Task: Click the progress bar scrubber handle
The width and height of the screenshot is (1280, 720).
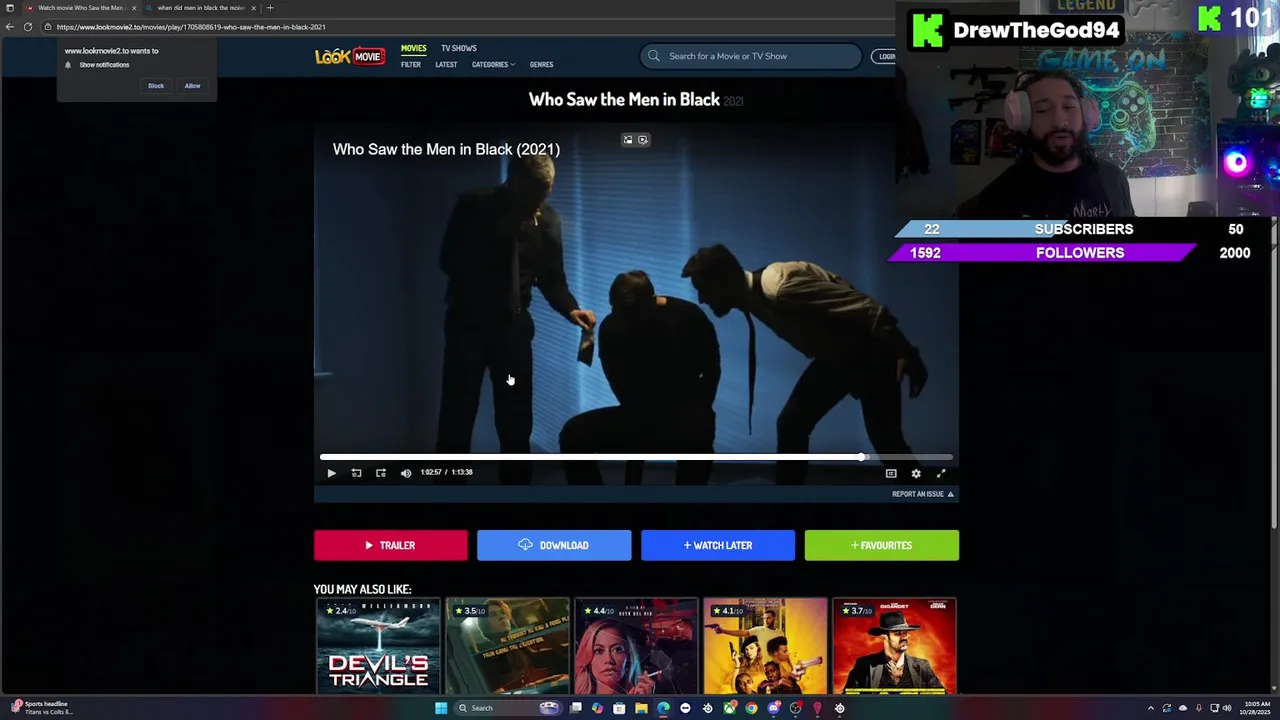Action: coord(862,457)
